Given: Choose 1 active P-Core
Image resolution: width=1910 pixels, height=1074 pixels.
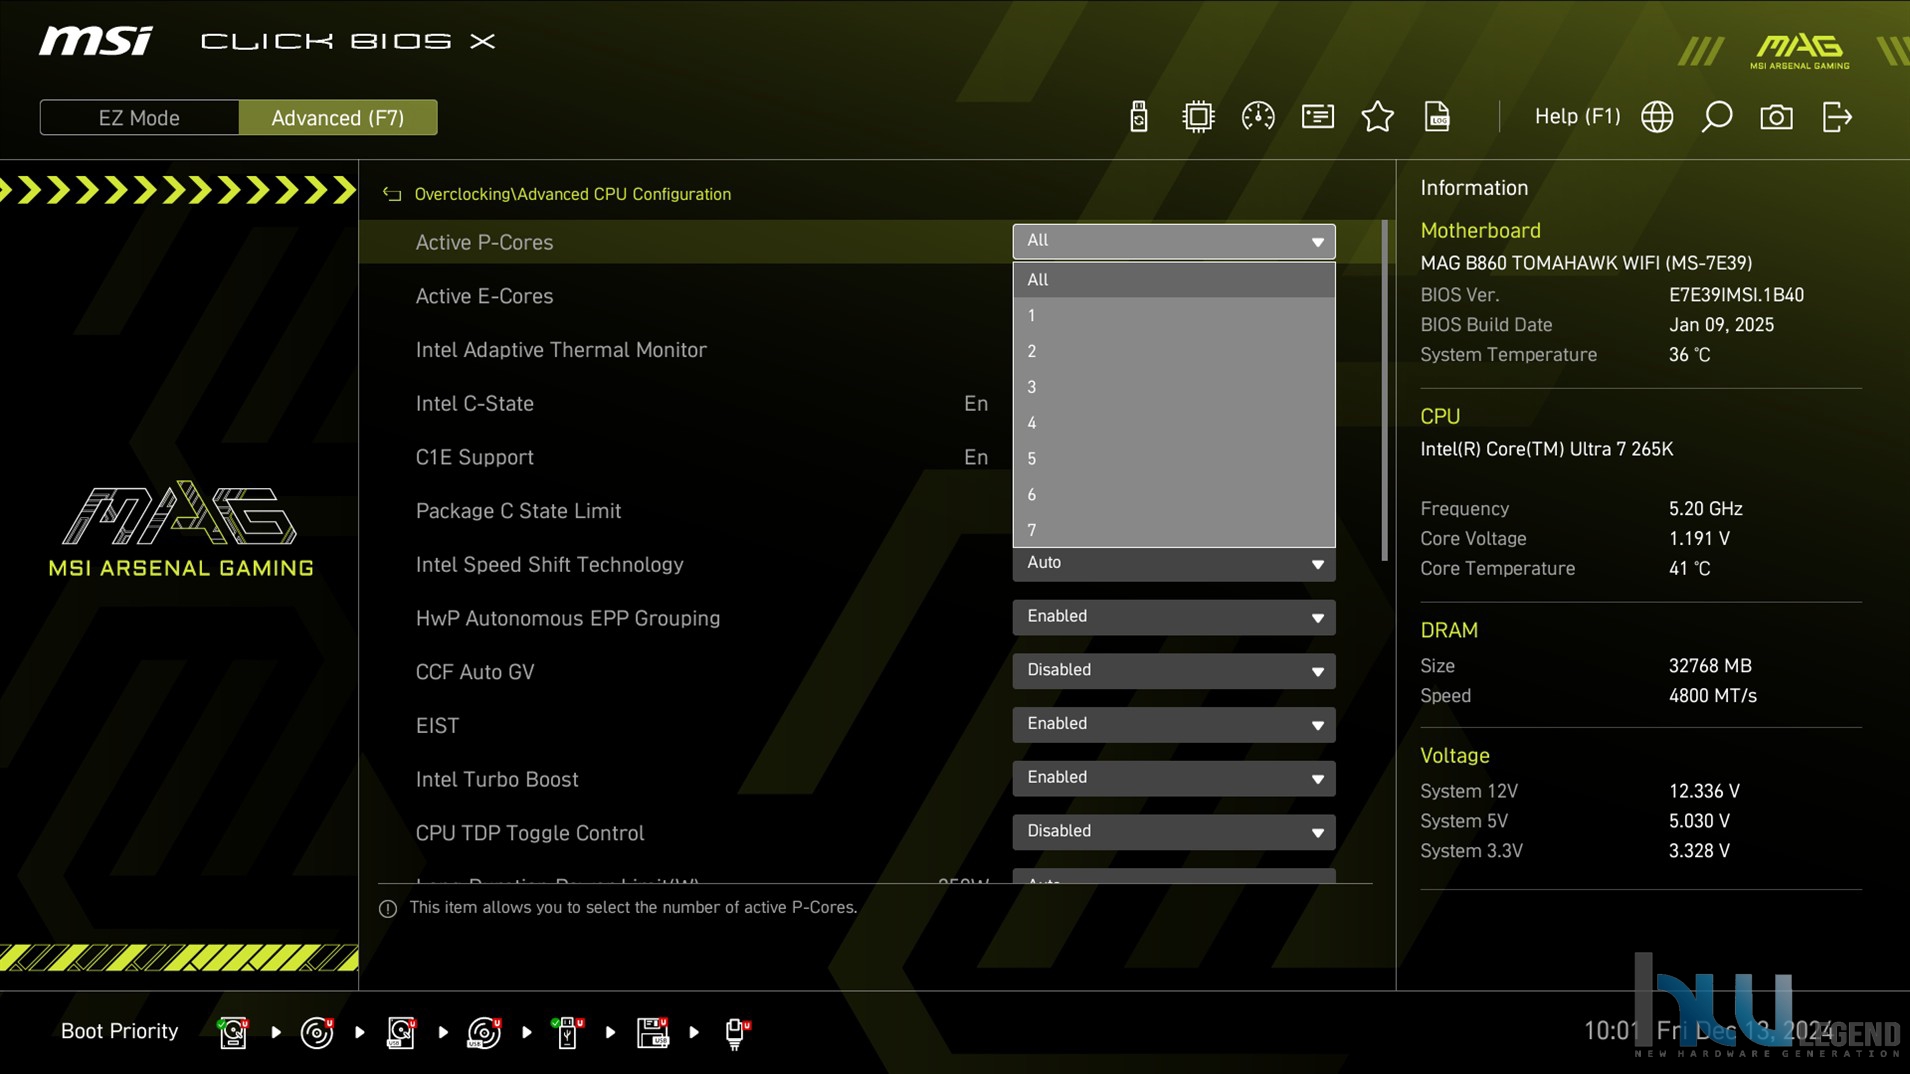Looking at the screenshot, I should [x=1173, y=316].
